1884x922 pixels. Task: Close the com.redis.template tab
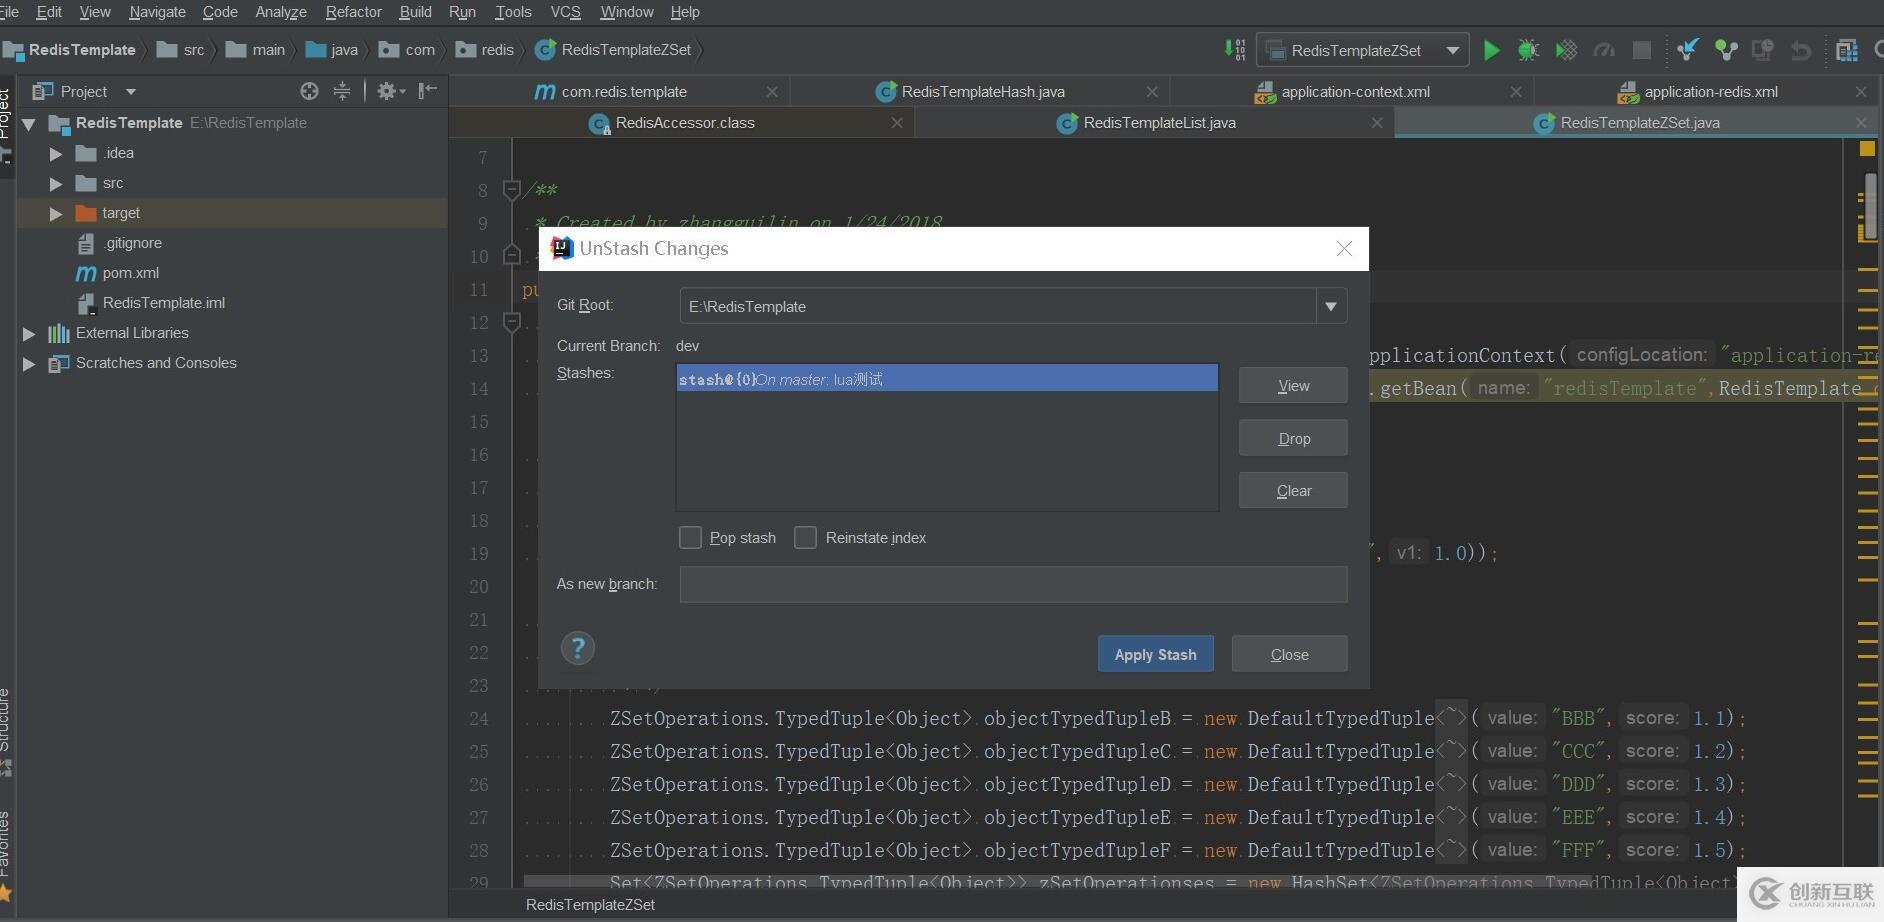[772, 92]
